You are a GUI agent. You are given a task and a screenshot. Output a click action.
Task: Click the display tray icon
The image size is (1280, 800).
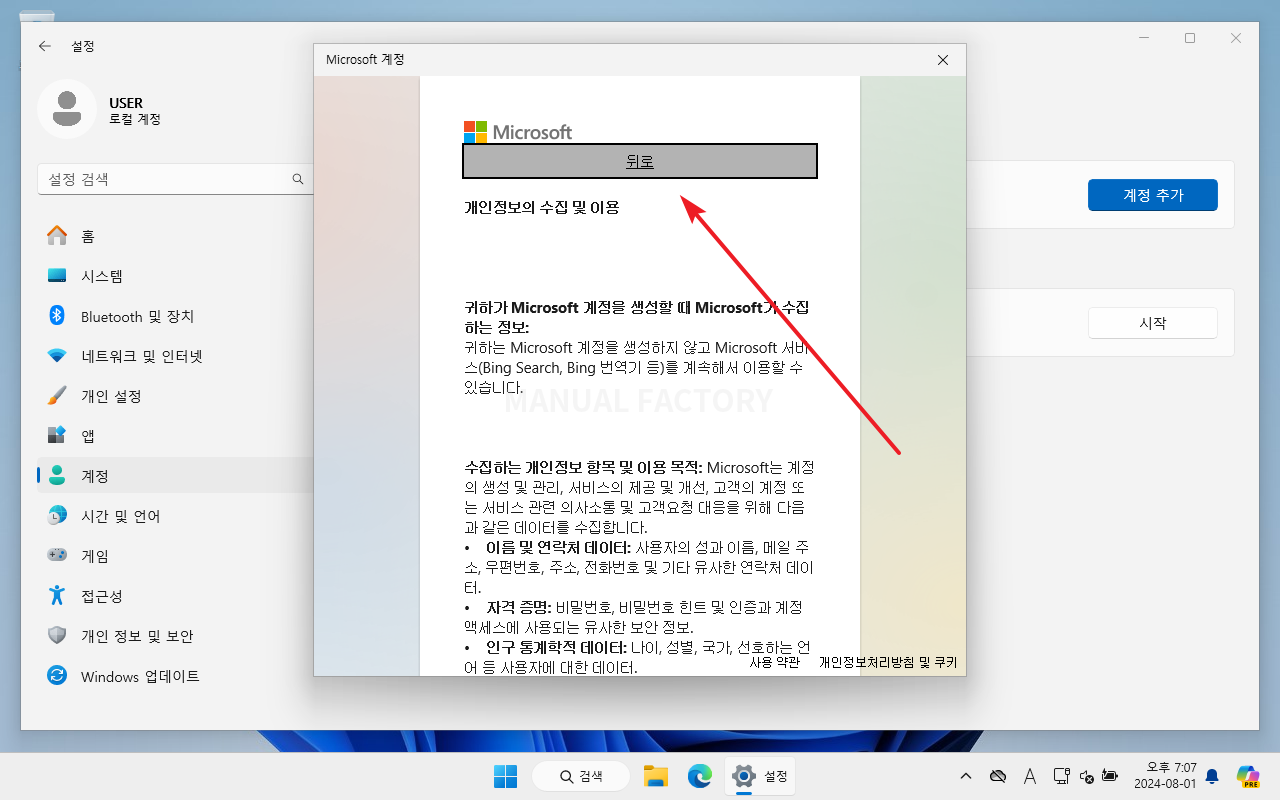click(x=1061, y=776)
